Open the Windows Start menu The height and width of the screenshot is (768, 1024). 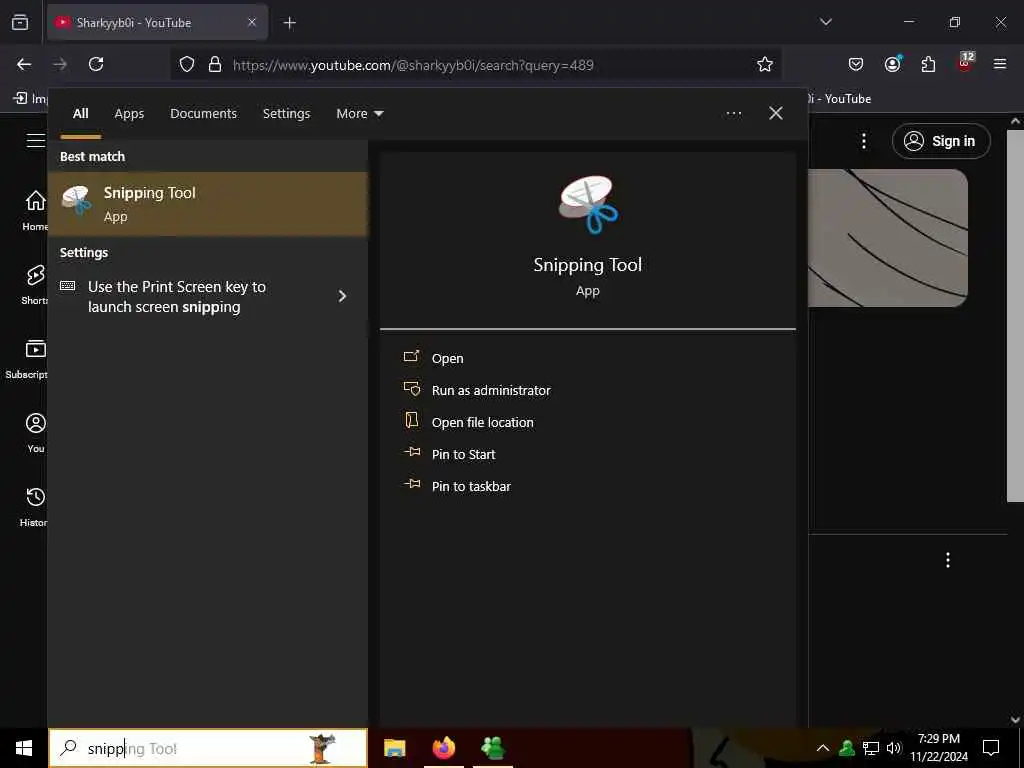click(24, 748)
